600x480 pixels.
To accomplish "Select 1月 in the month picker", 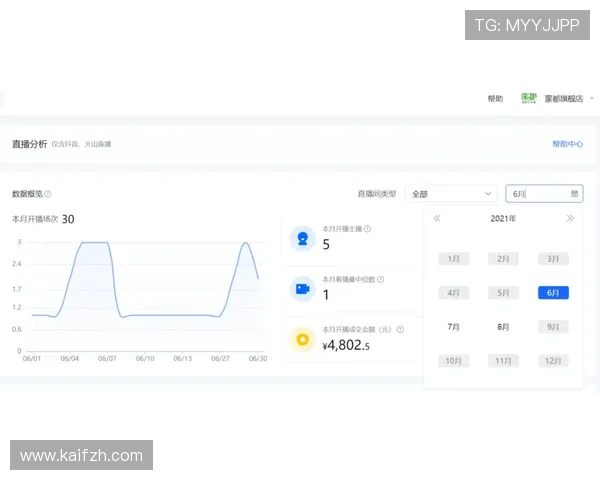I will click(453, 259).
